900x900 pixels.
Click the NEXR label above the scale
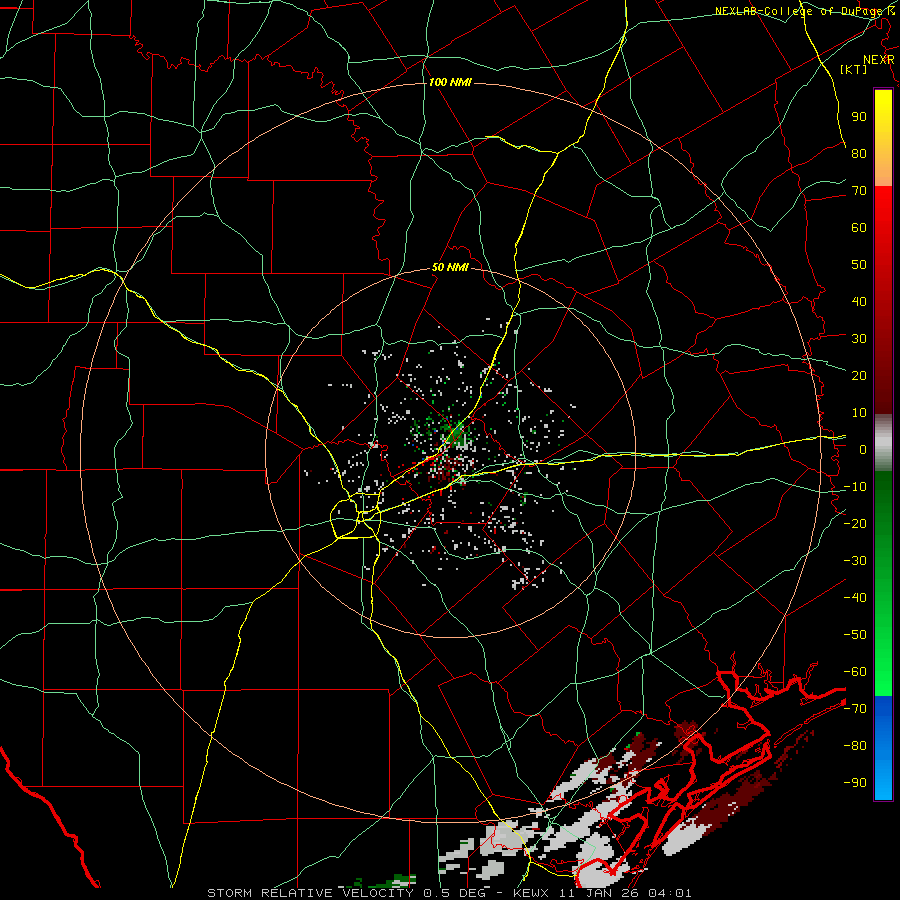[x=879, y=60]
